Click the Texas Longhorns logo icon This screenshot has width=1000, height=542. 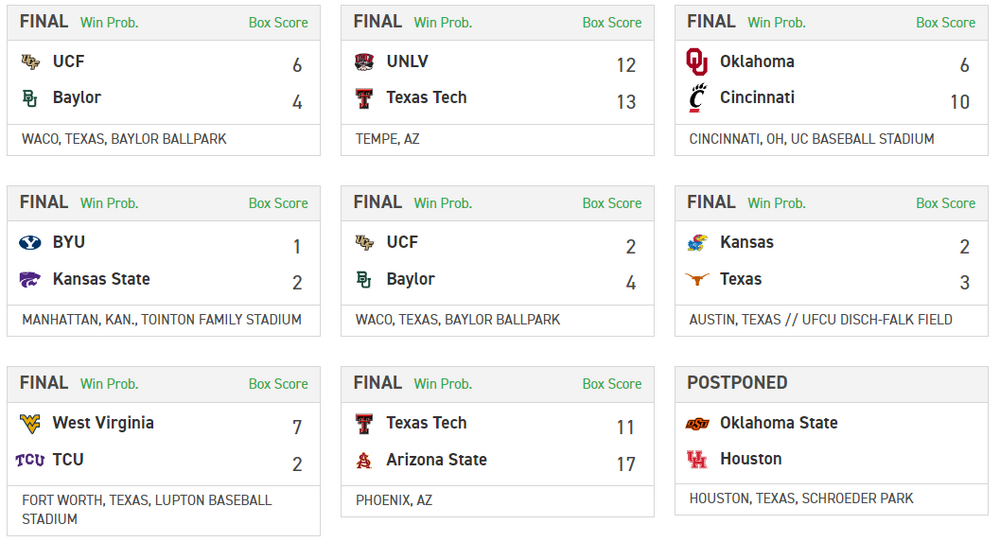point(697,279)
